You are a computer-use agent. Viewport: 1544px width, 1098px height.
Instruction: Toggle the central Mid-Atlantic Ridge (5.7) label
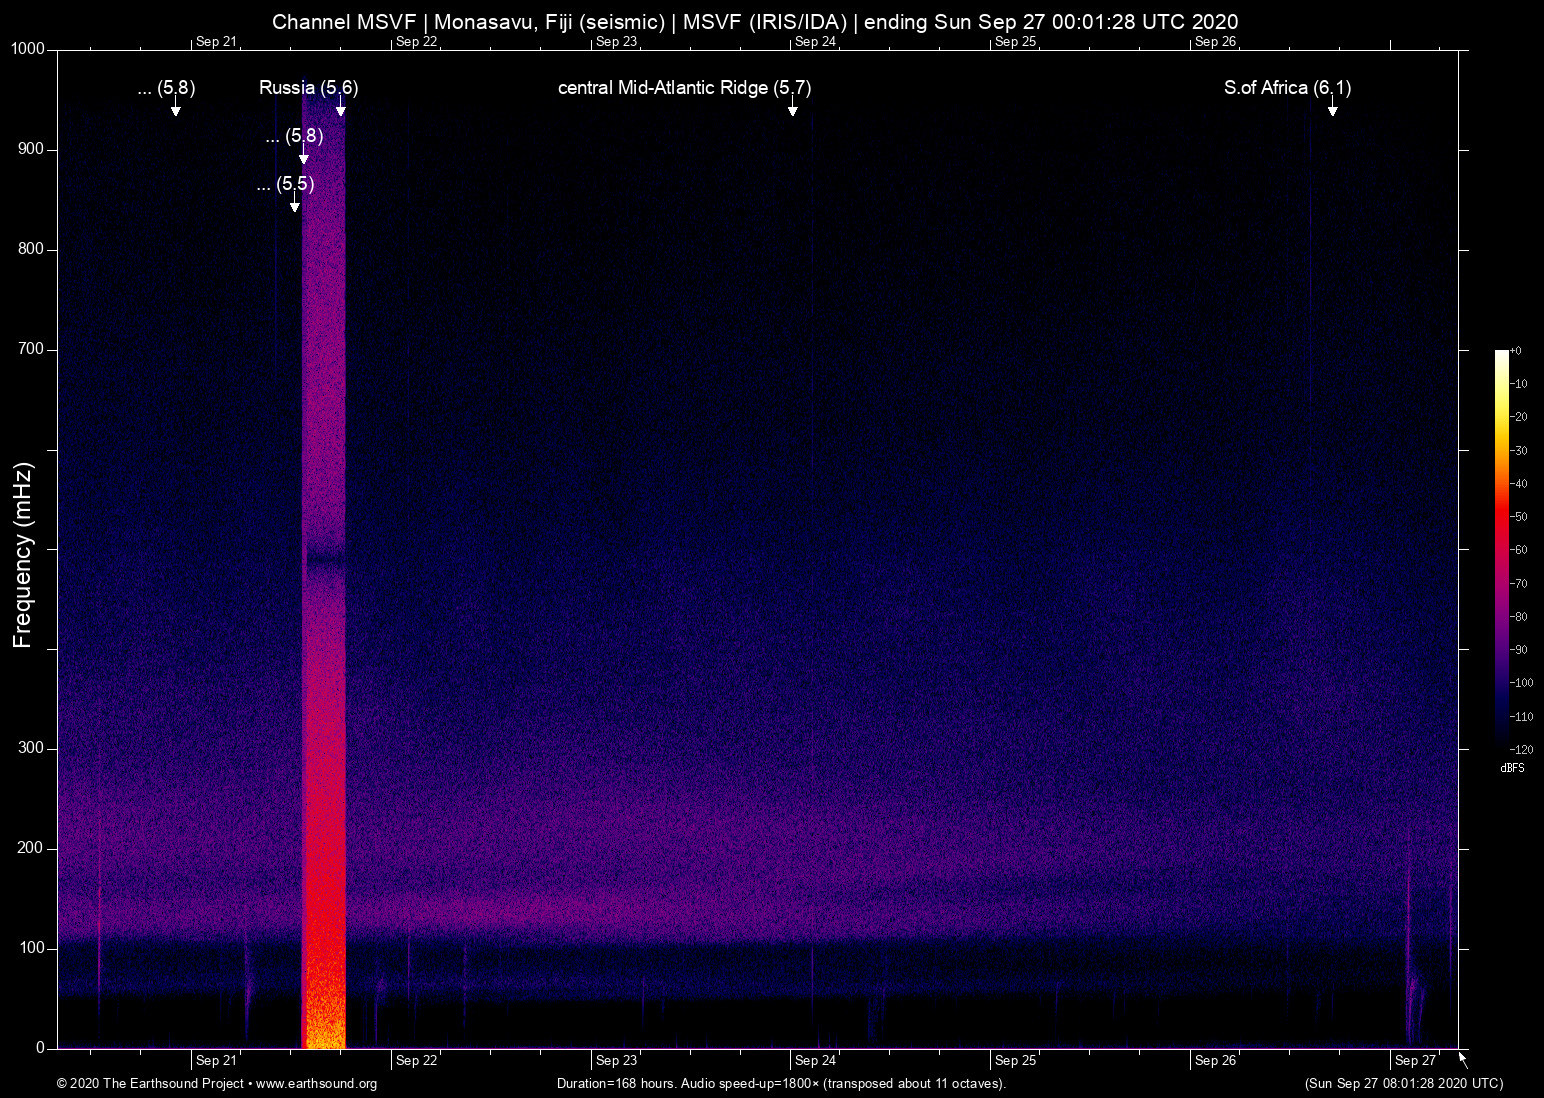[684, 88]
